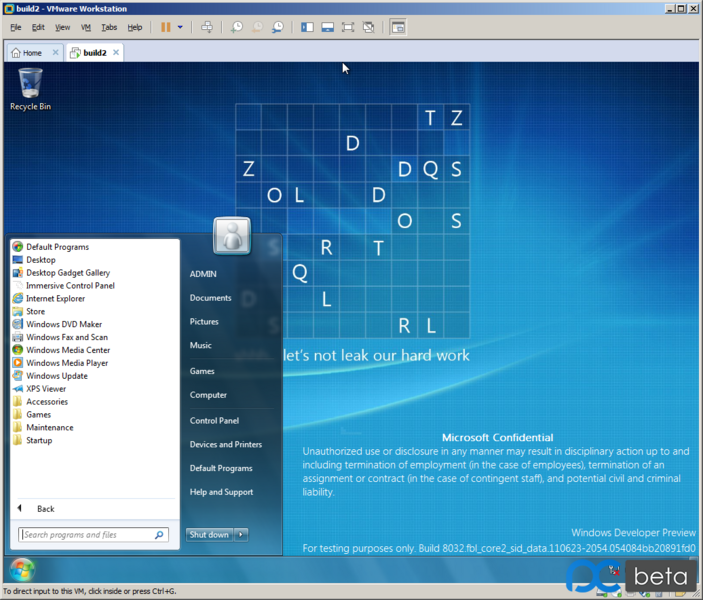Open the Help menu
The width and height of the screenshot is (703, 600).
135,27
